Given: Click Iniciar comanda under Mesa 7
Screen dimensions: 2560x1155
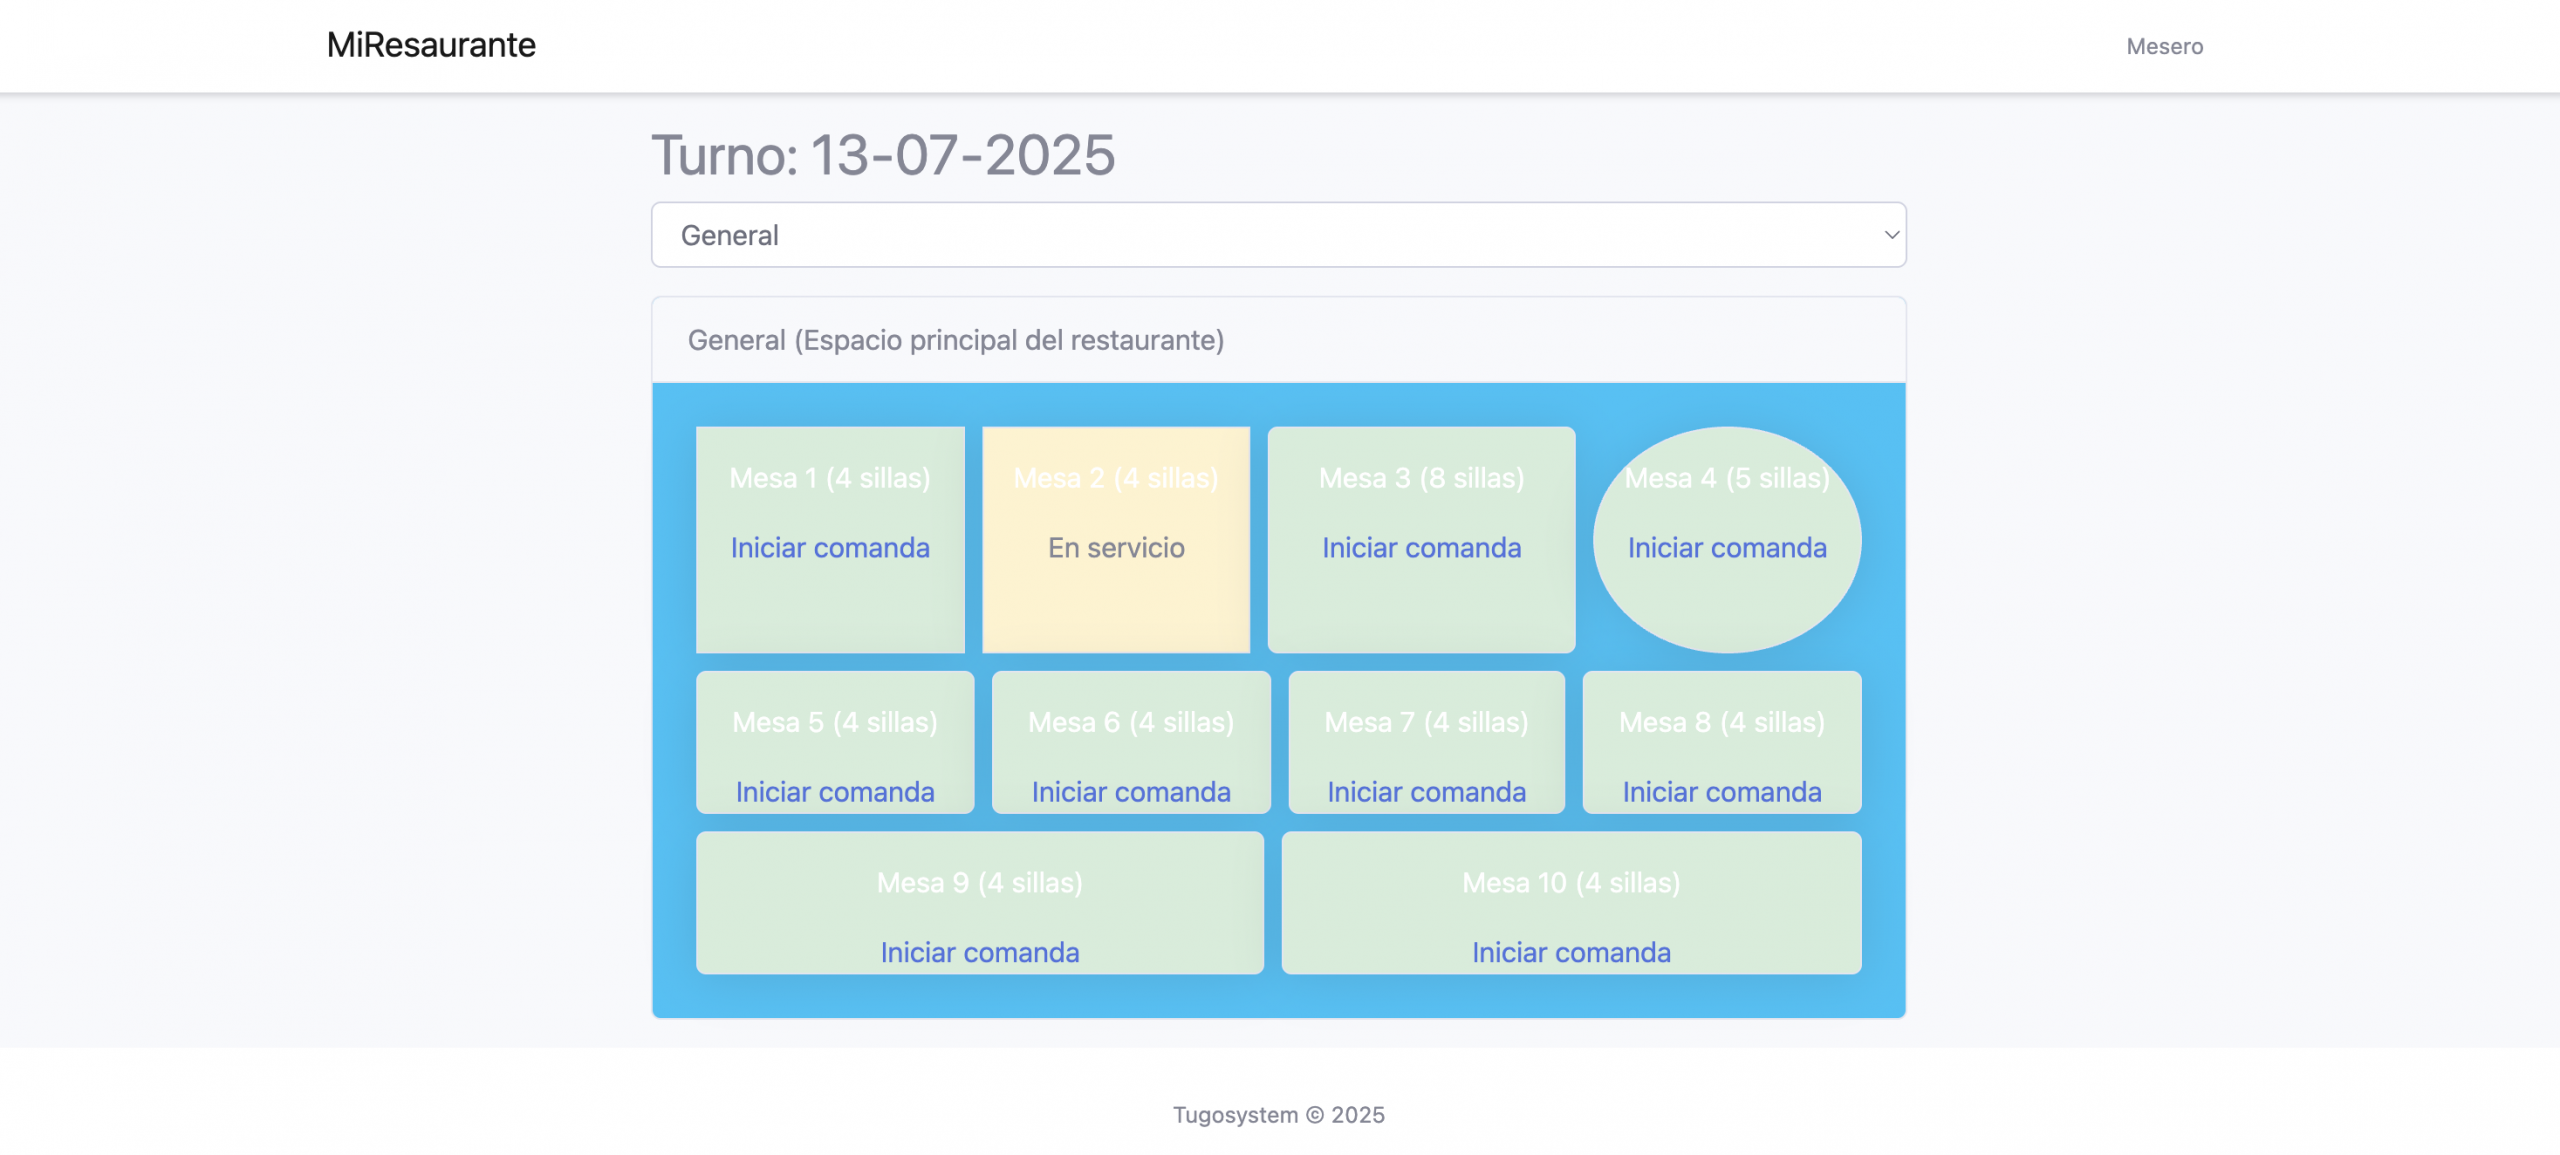Looking at the screenshot, I should coord(1426,792).
